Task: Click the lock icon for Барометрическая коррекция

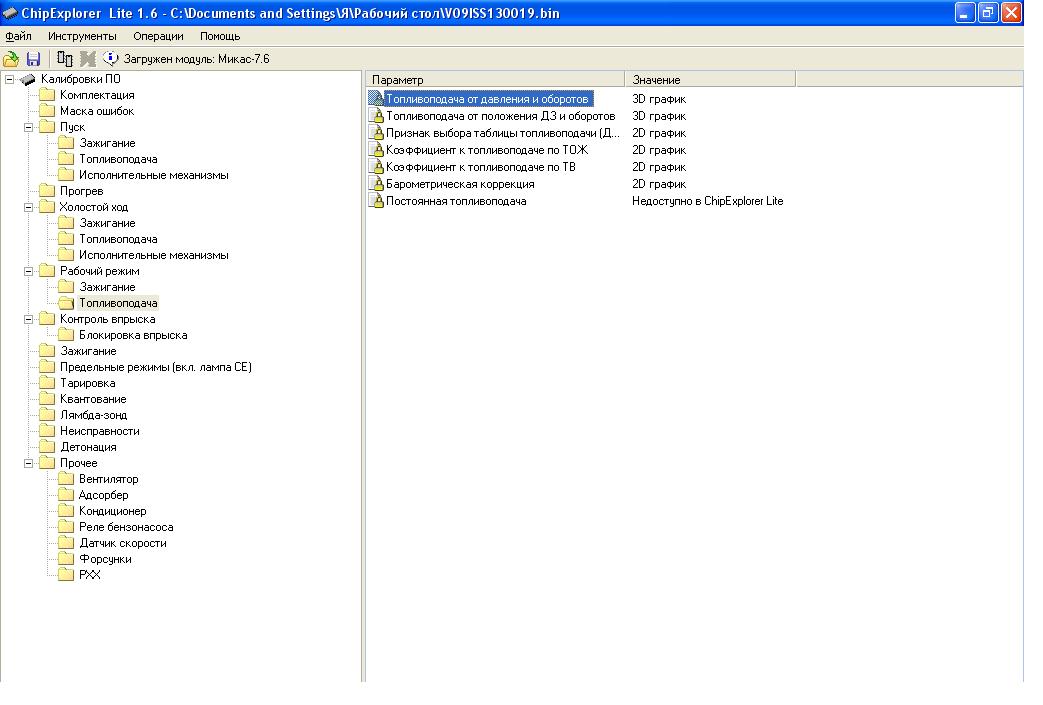Action: coord(377,184)
